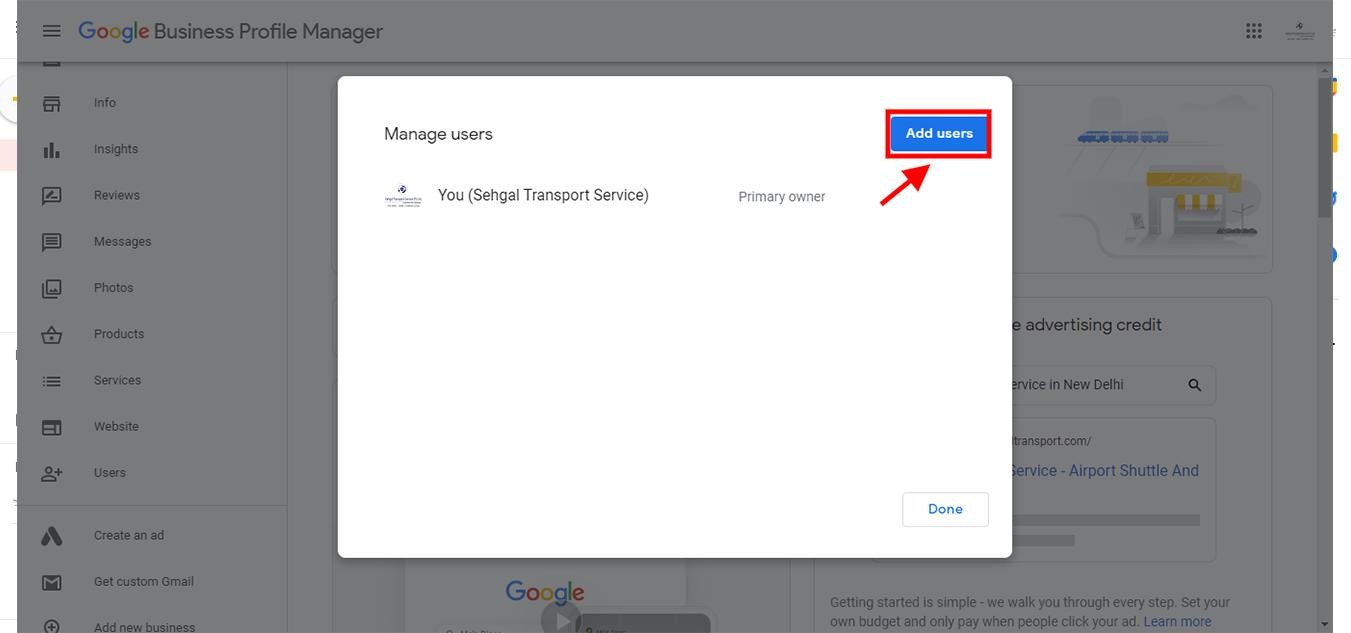Screen dimensions: 1351x633
Task: Click the Messages chat icon
Action: point(52,242)
